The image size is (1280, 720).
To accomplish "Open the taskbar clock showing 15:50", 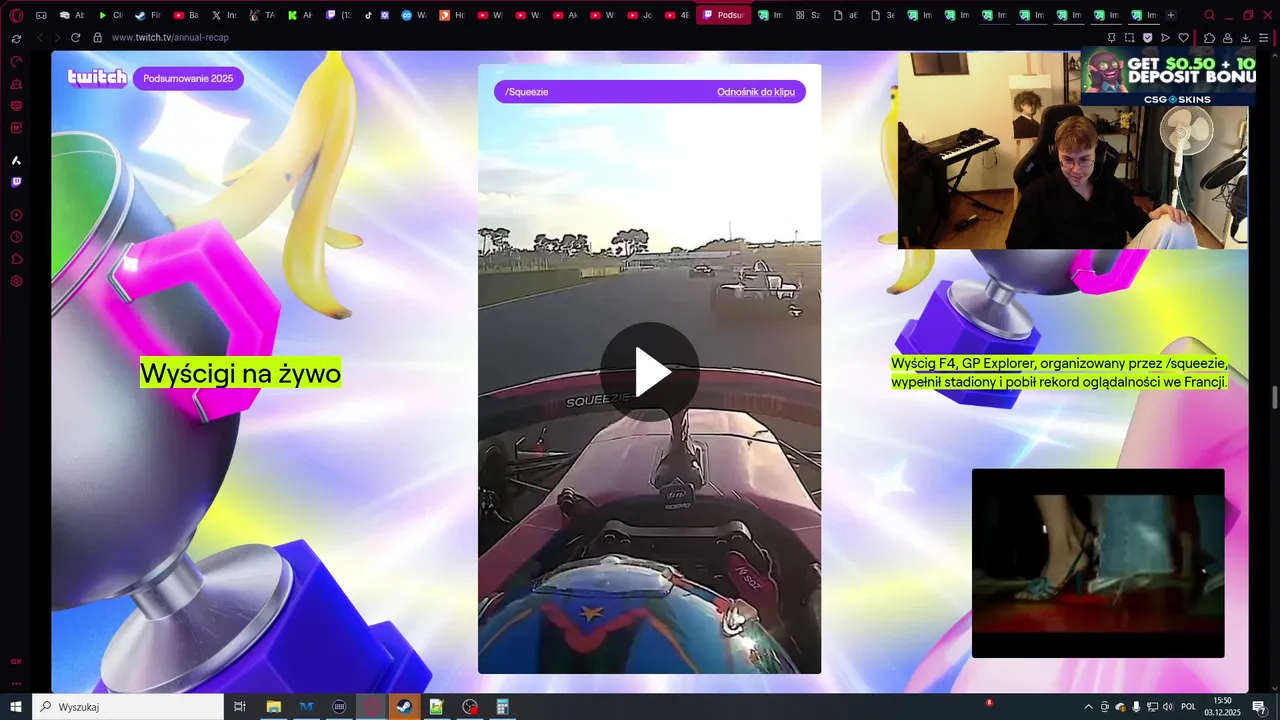I will 1222,707.
